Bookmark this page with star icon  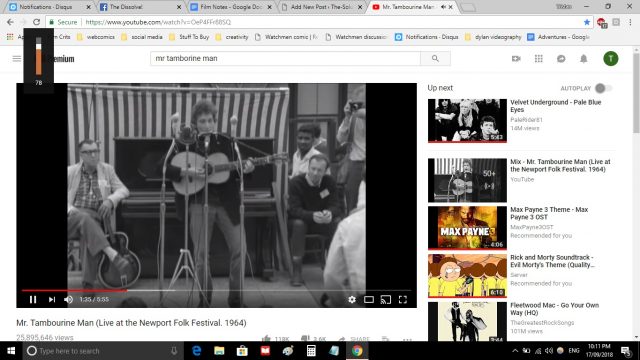pyautogui.click(x=587, y=22)
